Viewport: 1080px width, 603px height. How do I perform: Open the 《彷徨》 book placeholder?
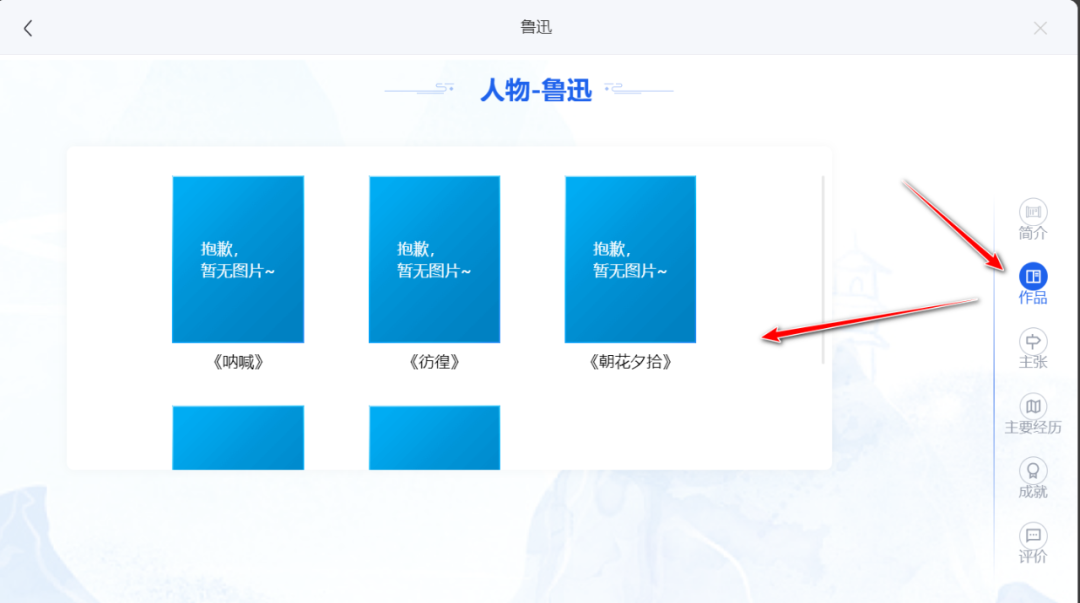pos(434,260)
